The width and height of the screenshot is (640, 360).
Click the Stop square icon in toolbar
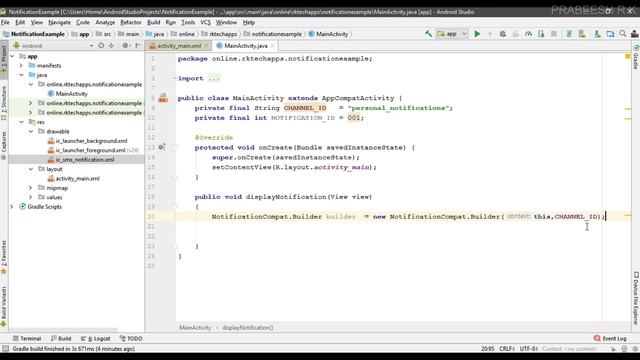tap(554, 34)
